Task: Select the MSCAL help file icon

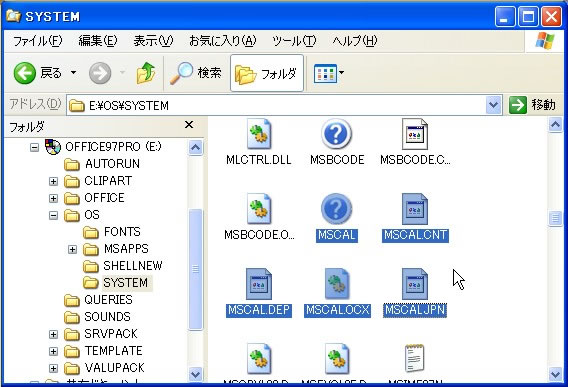Action: point(337,209)
